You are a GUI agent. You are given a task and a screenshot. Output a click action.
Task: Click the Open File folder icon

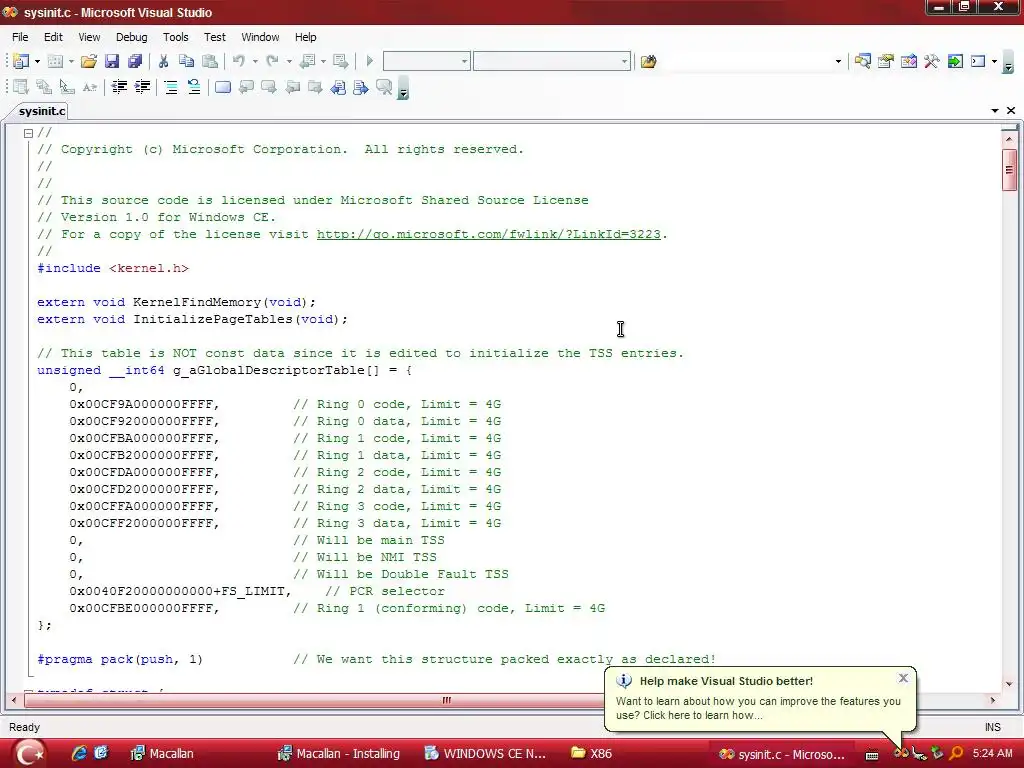point(89,61)
